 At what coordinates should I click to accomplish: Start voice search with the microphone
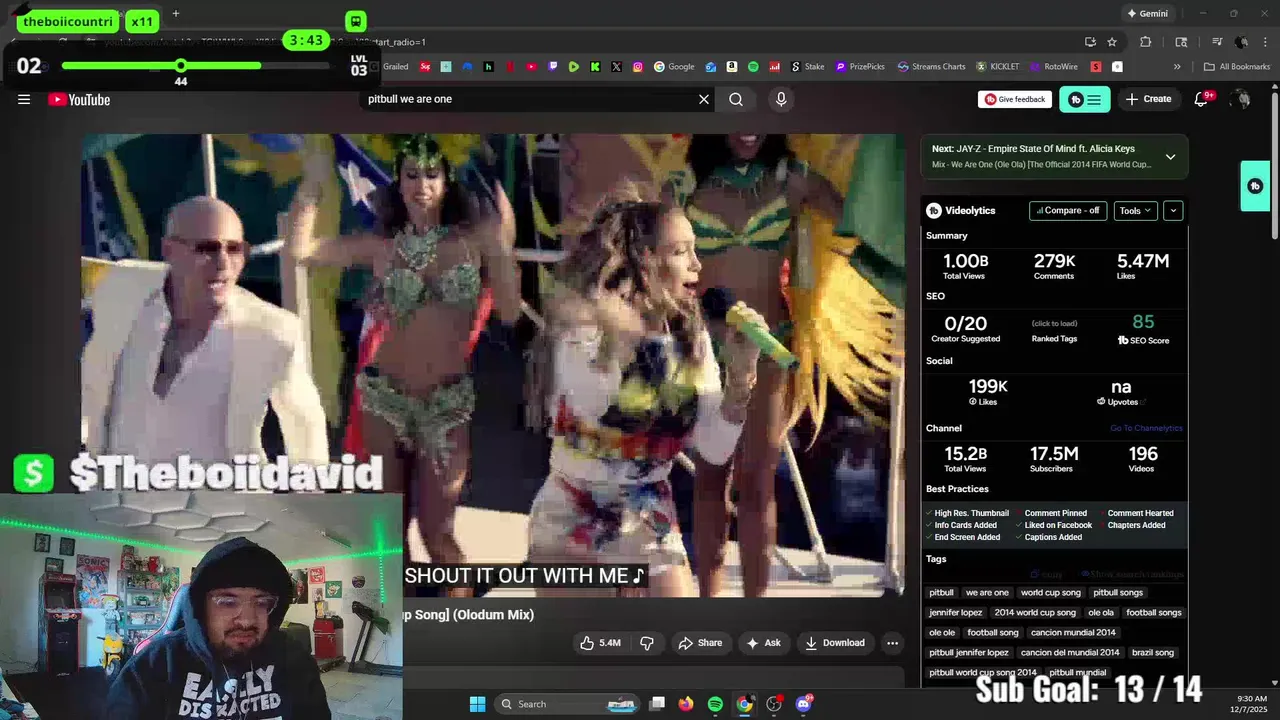tap(781, 99)
